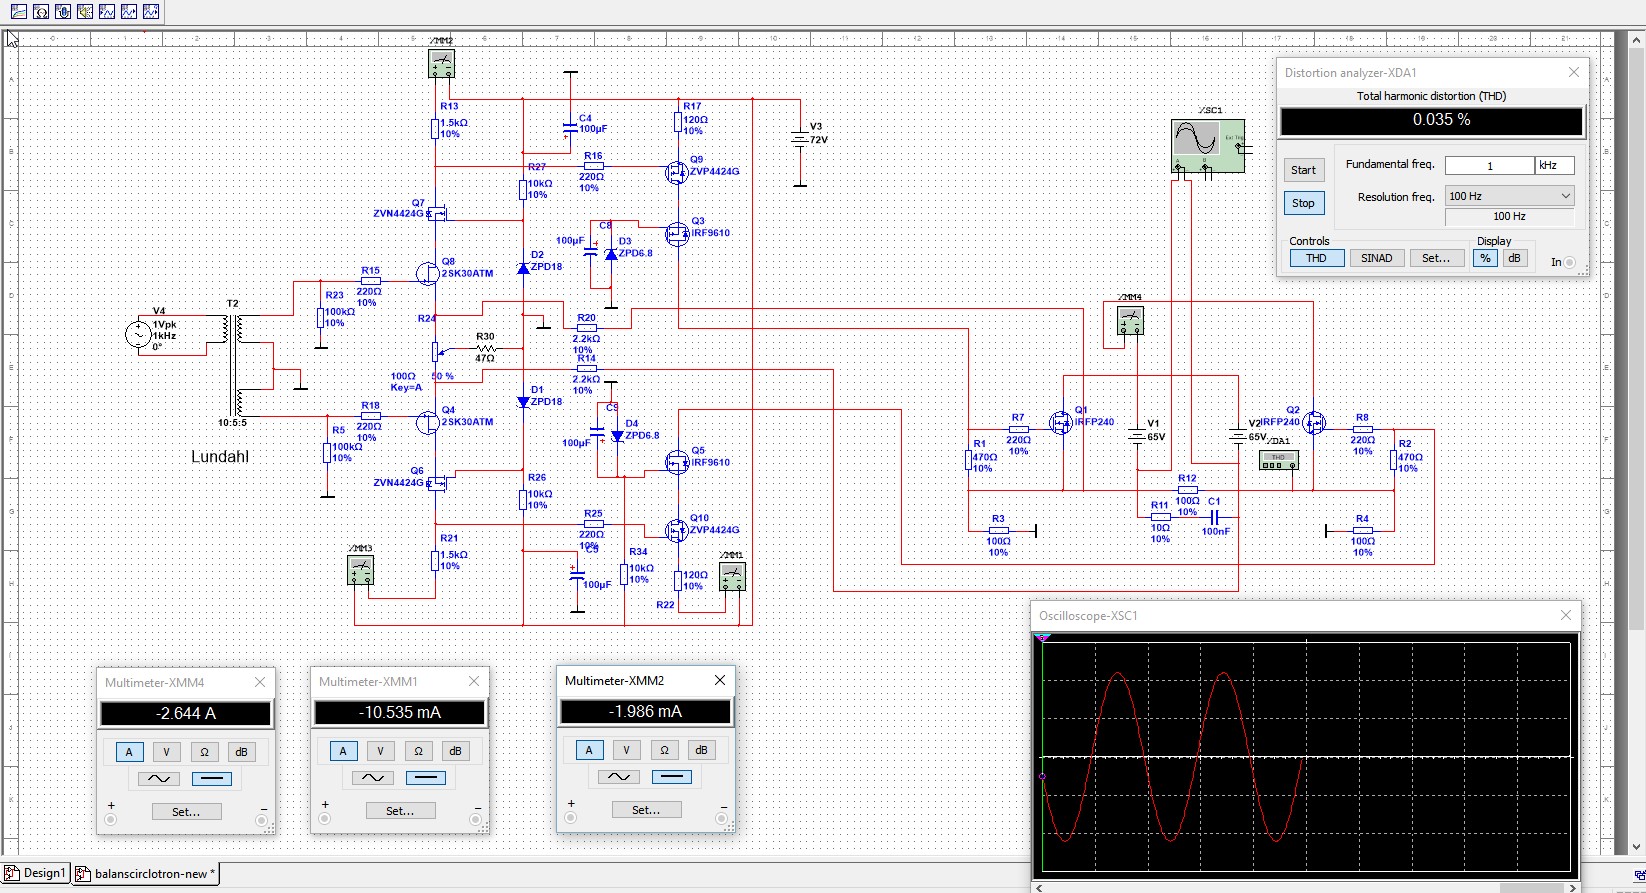Open Set... on Multimeter-XMM2

tap(646, 810)
